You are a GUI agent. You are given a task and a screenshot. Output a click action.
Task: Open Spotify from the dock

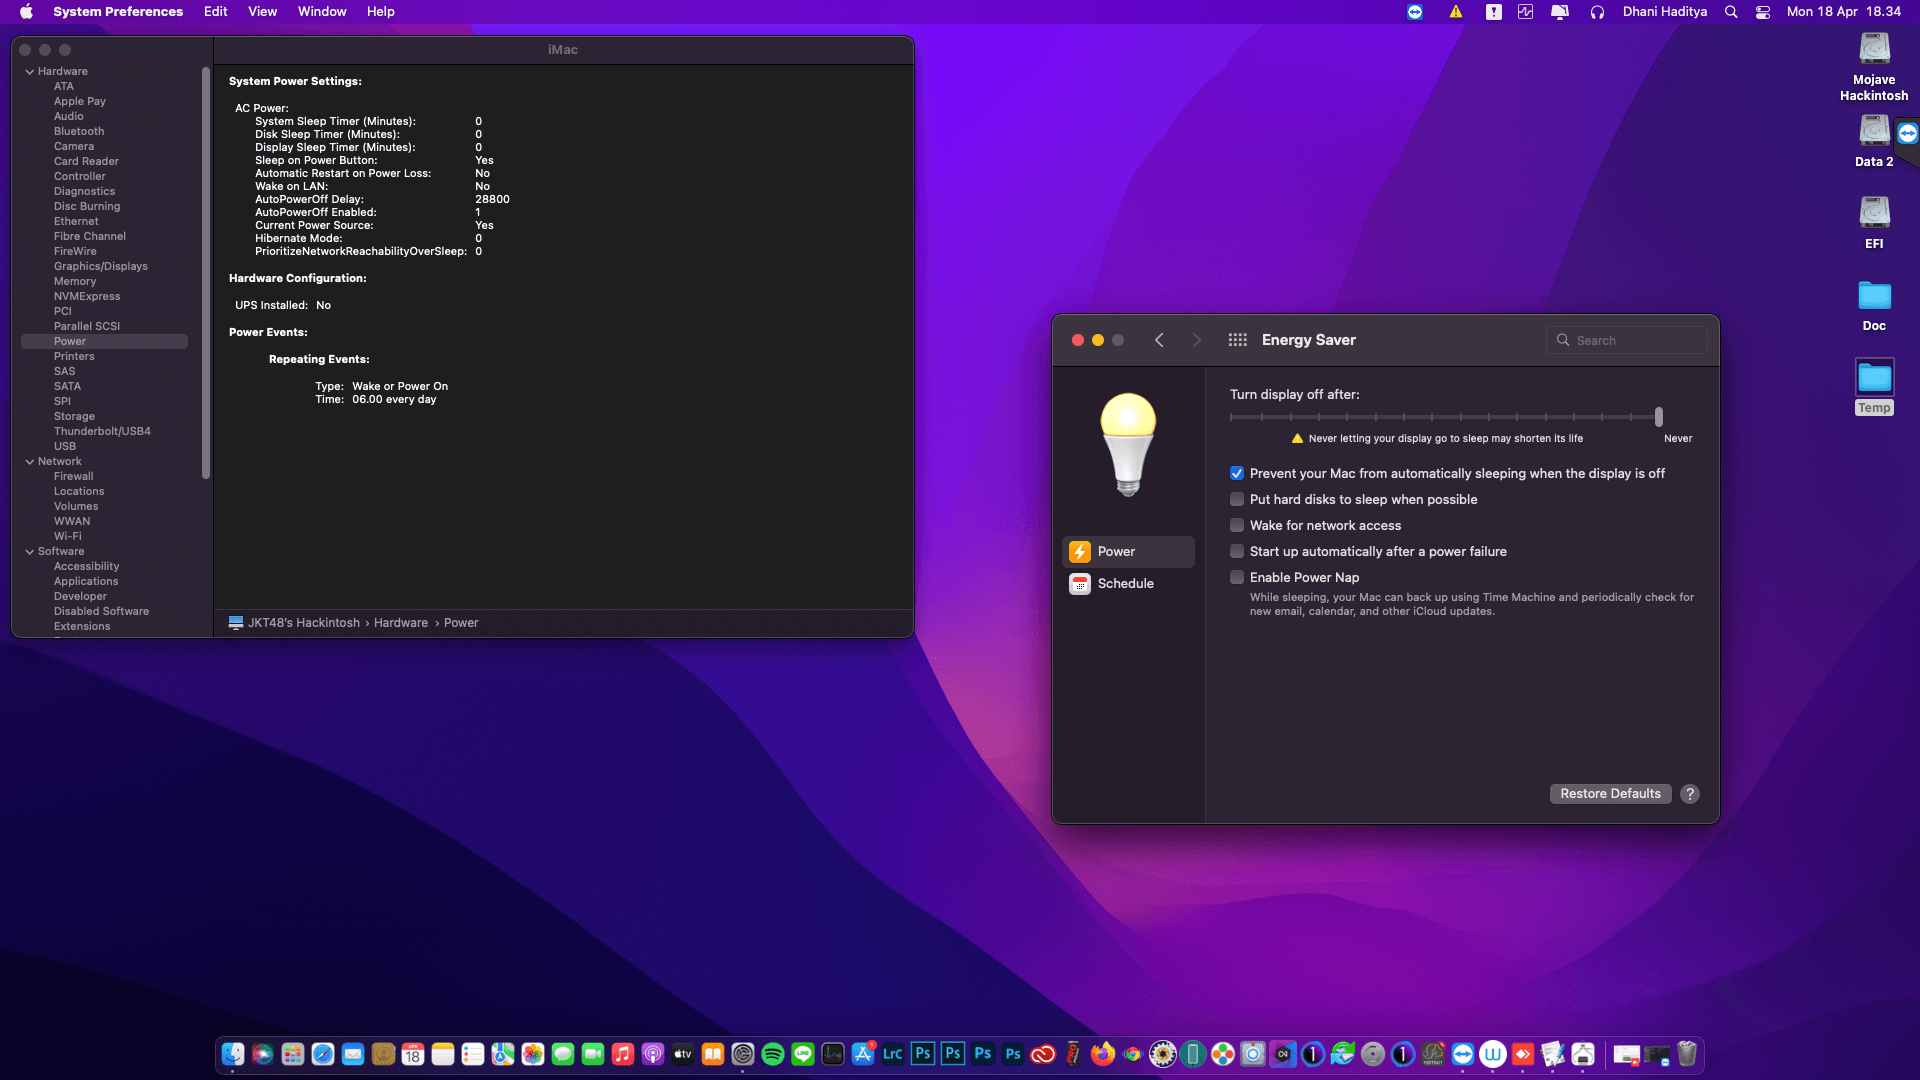tap(773, 1054)
